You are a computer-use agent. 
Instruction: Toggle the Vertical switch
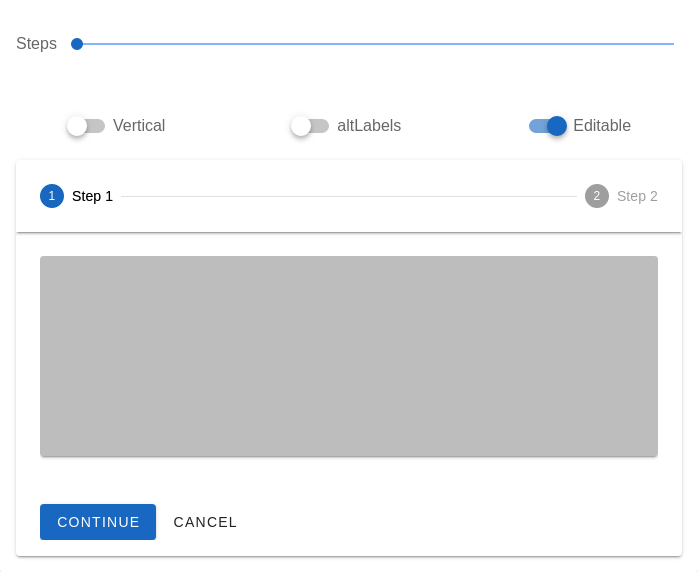tap(86, 126)
